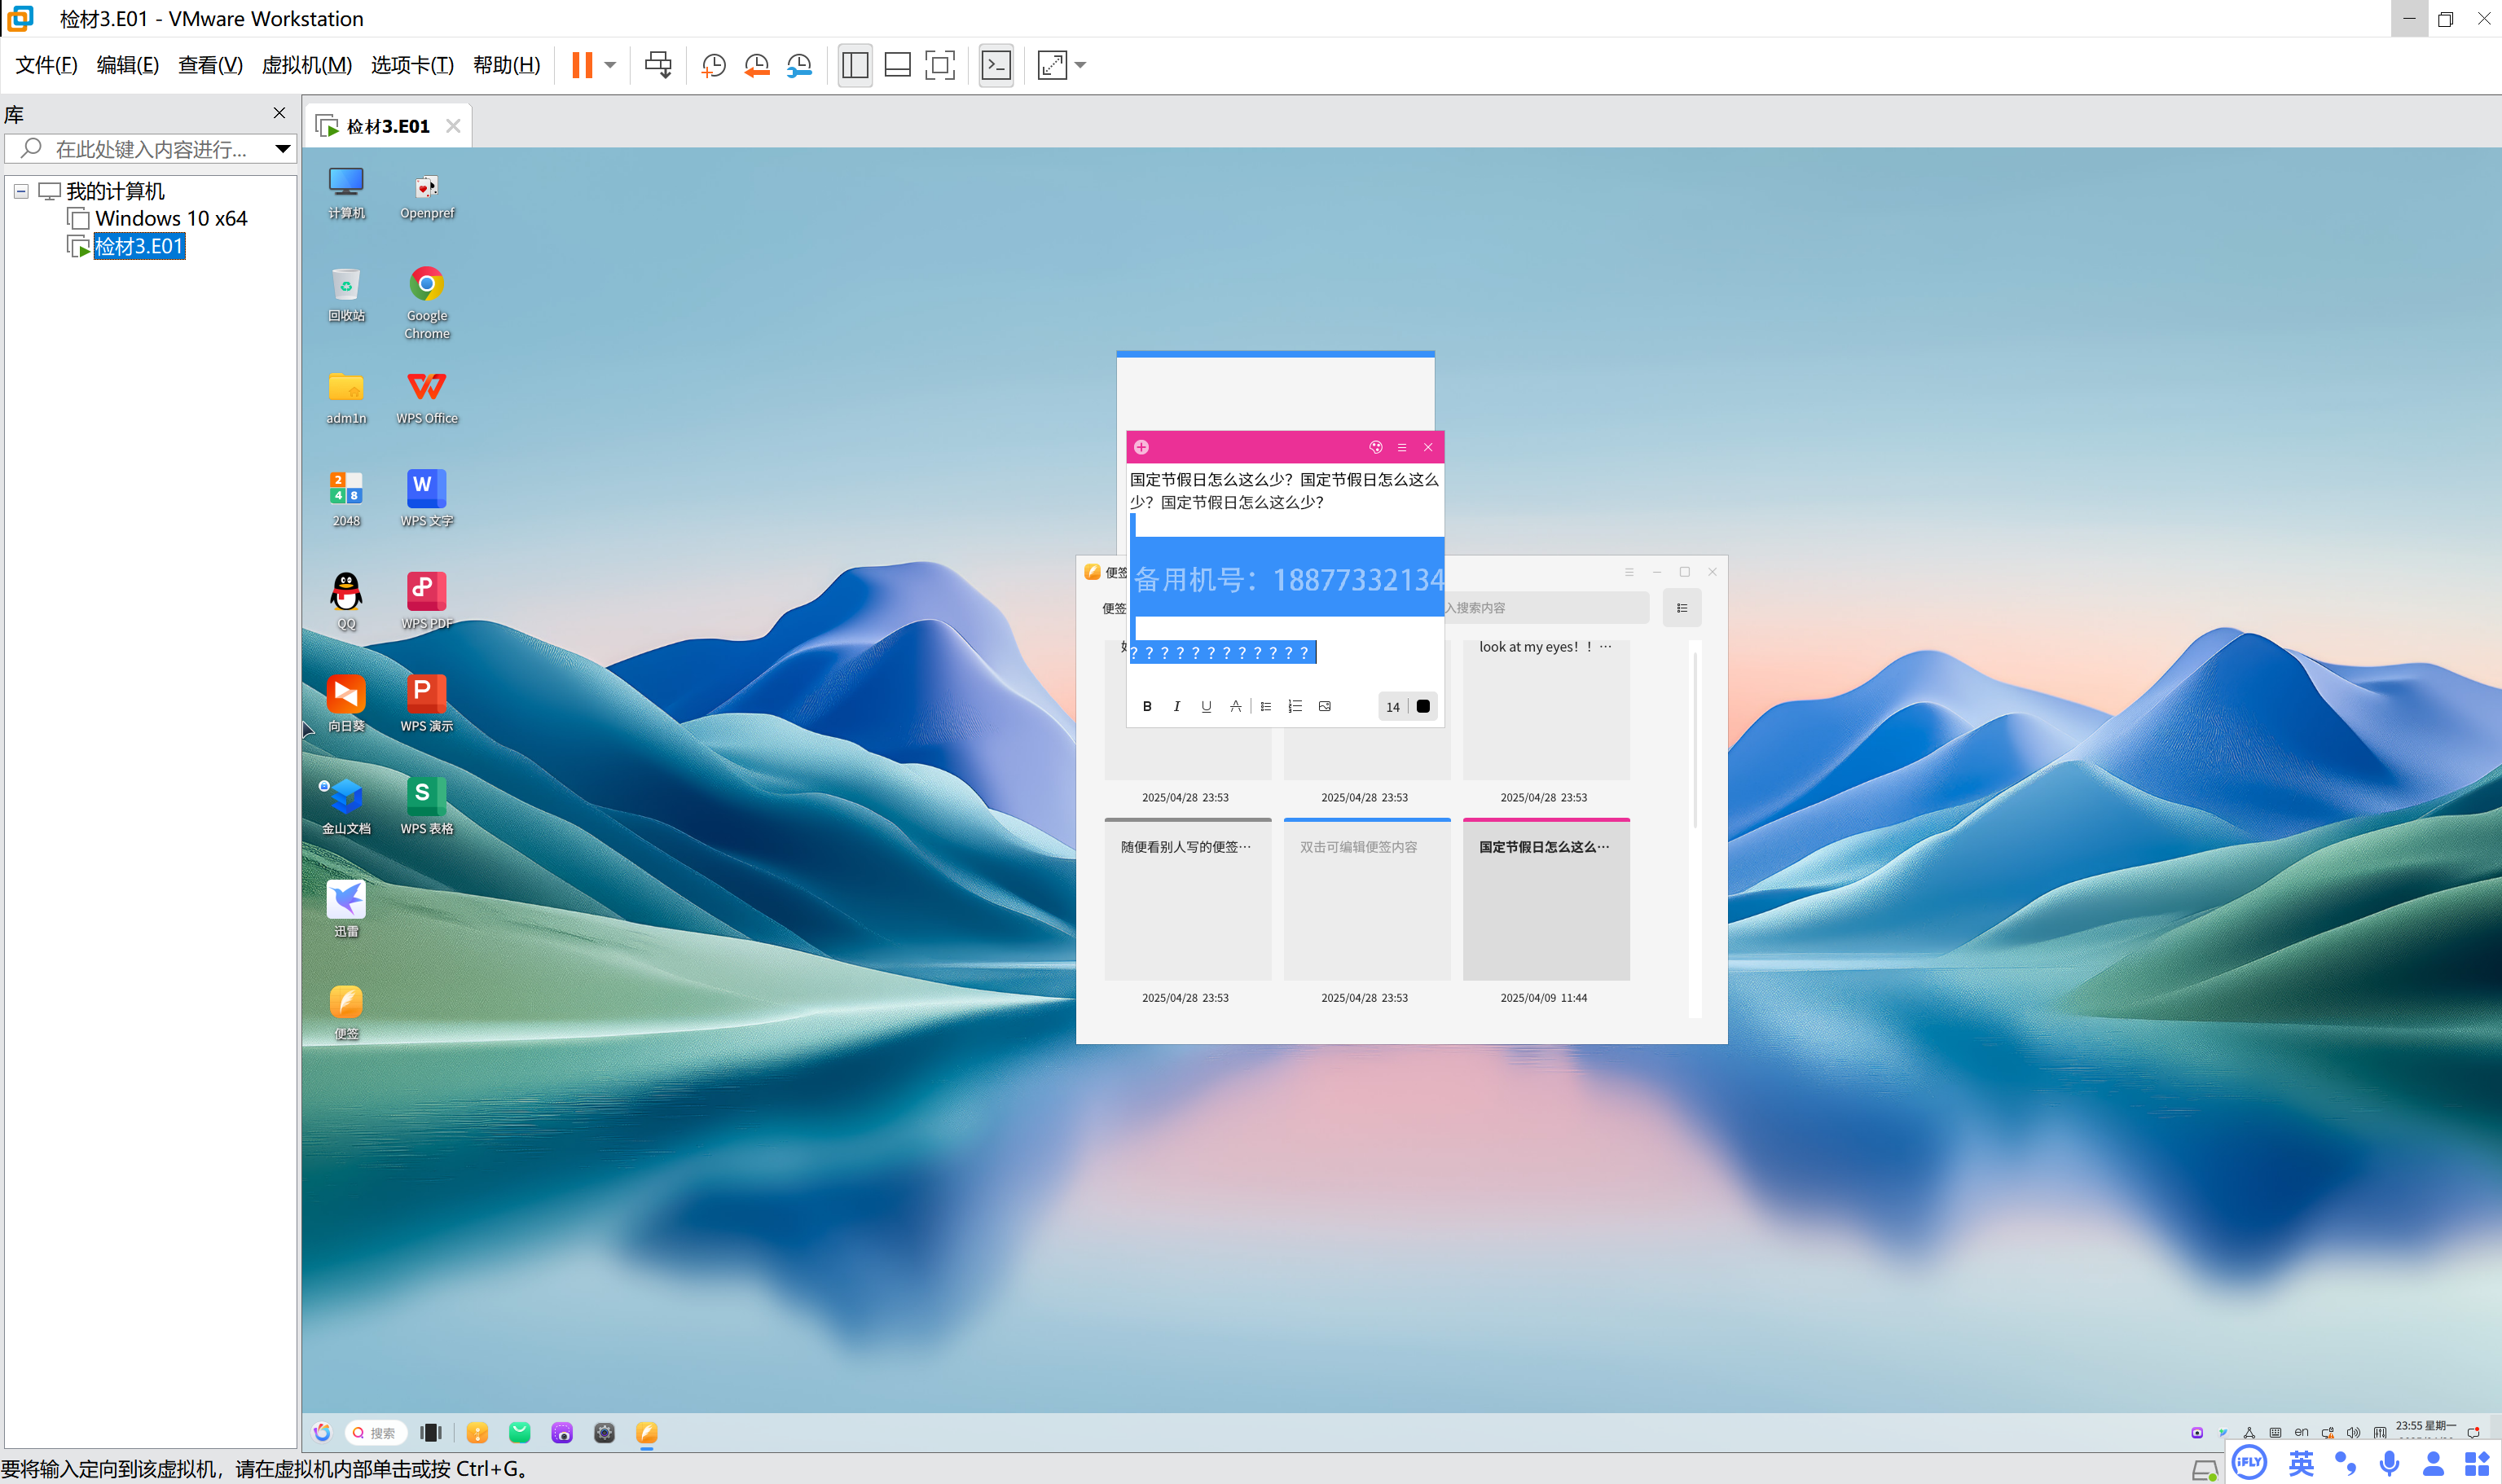This screenshot has height=1484, width=2502.
Task: Select Windows 10 x64 in library
Action: pos(170,218)
